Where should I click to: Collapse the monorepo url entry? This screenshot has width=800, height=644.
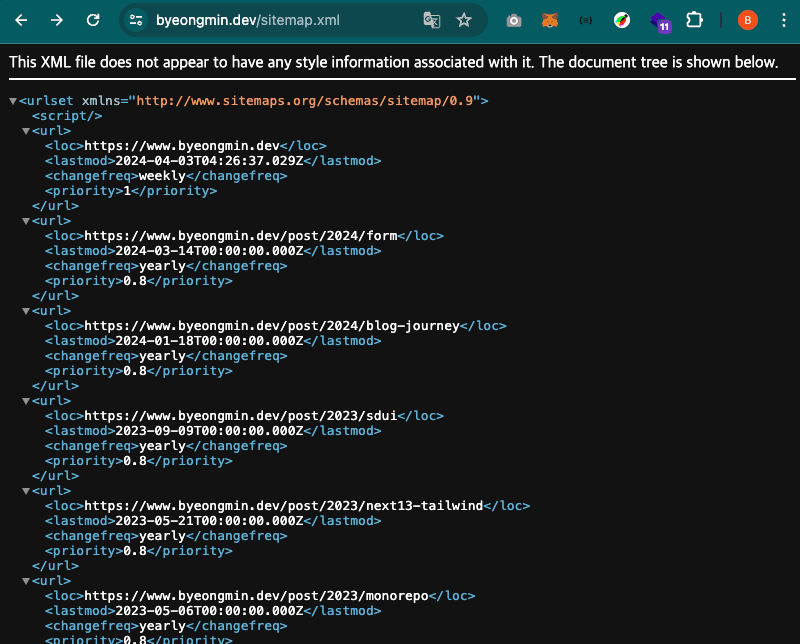pos(25,580)
